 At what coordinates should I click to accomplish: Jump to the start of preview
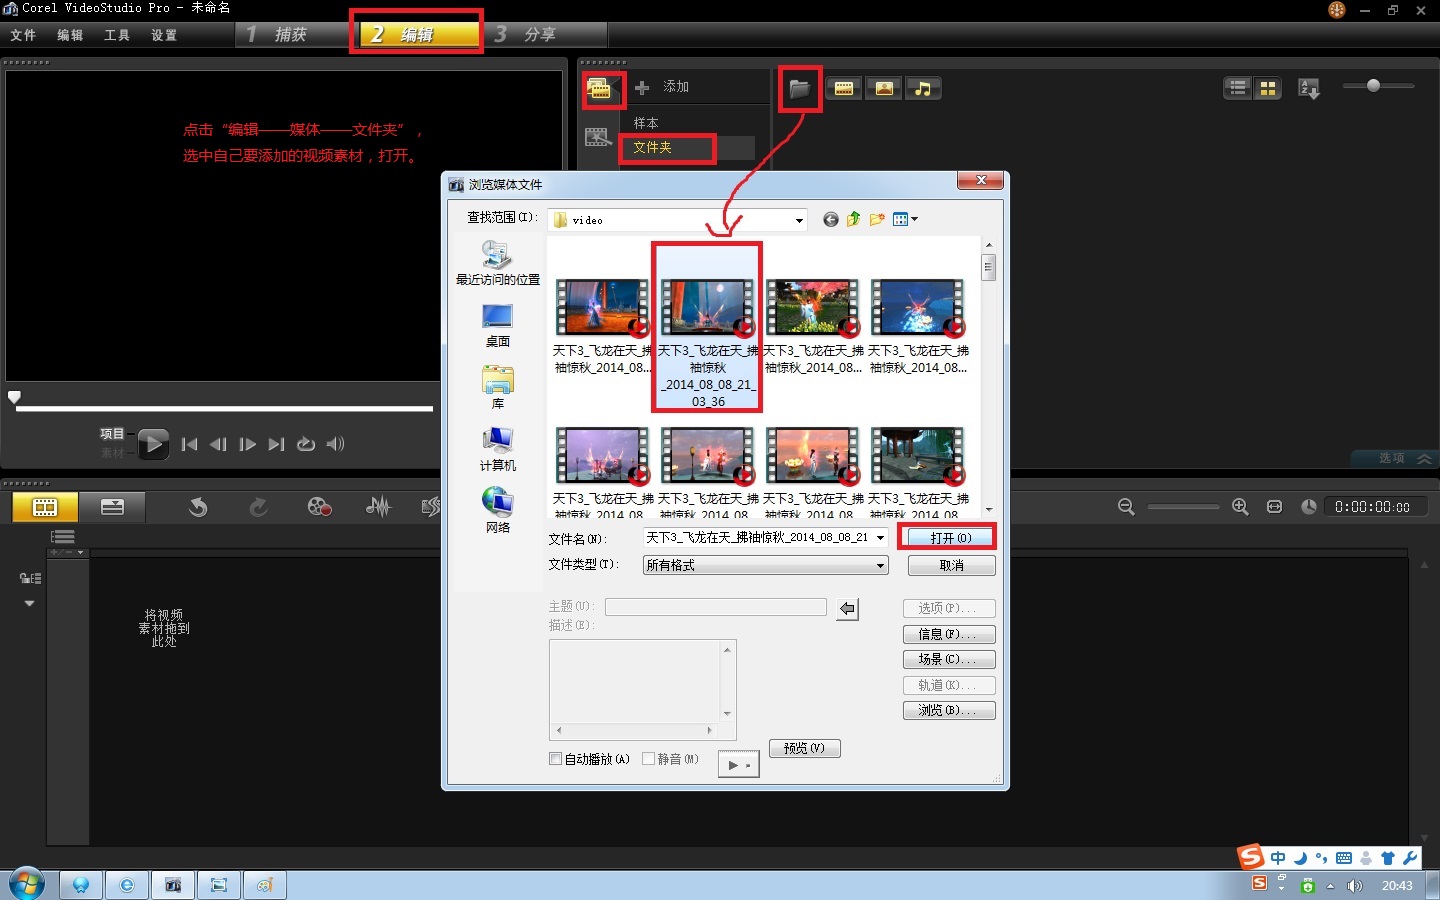[190, 444]
